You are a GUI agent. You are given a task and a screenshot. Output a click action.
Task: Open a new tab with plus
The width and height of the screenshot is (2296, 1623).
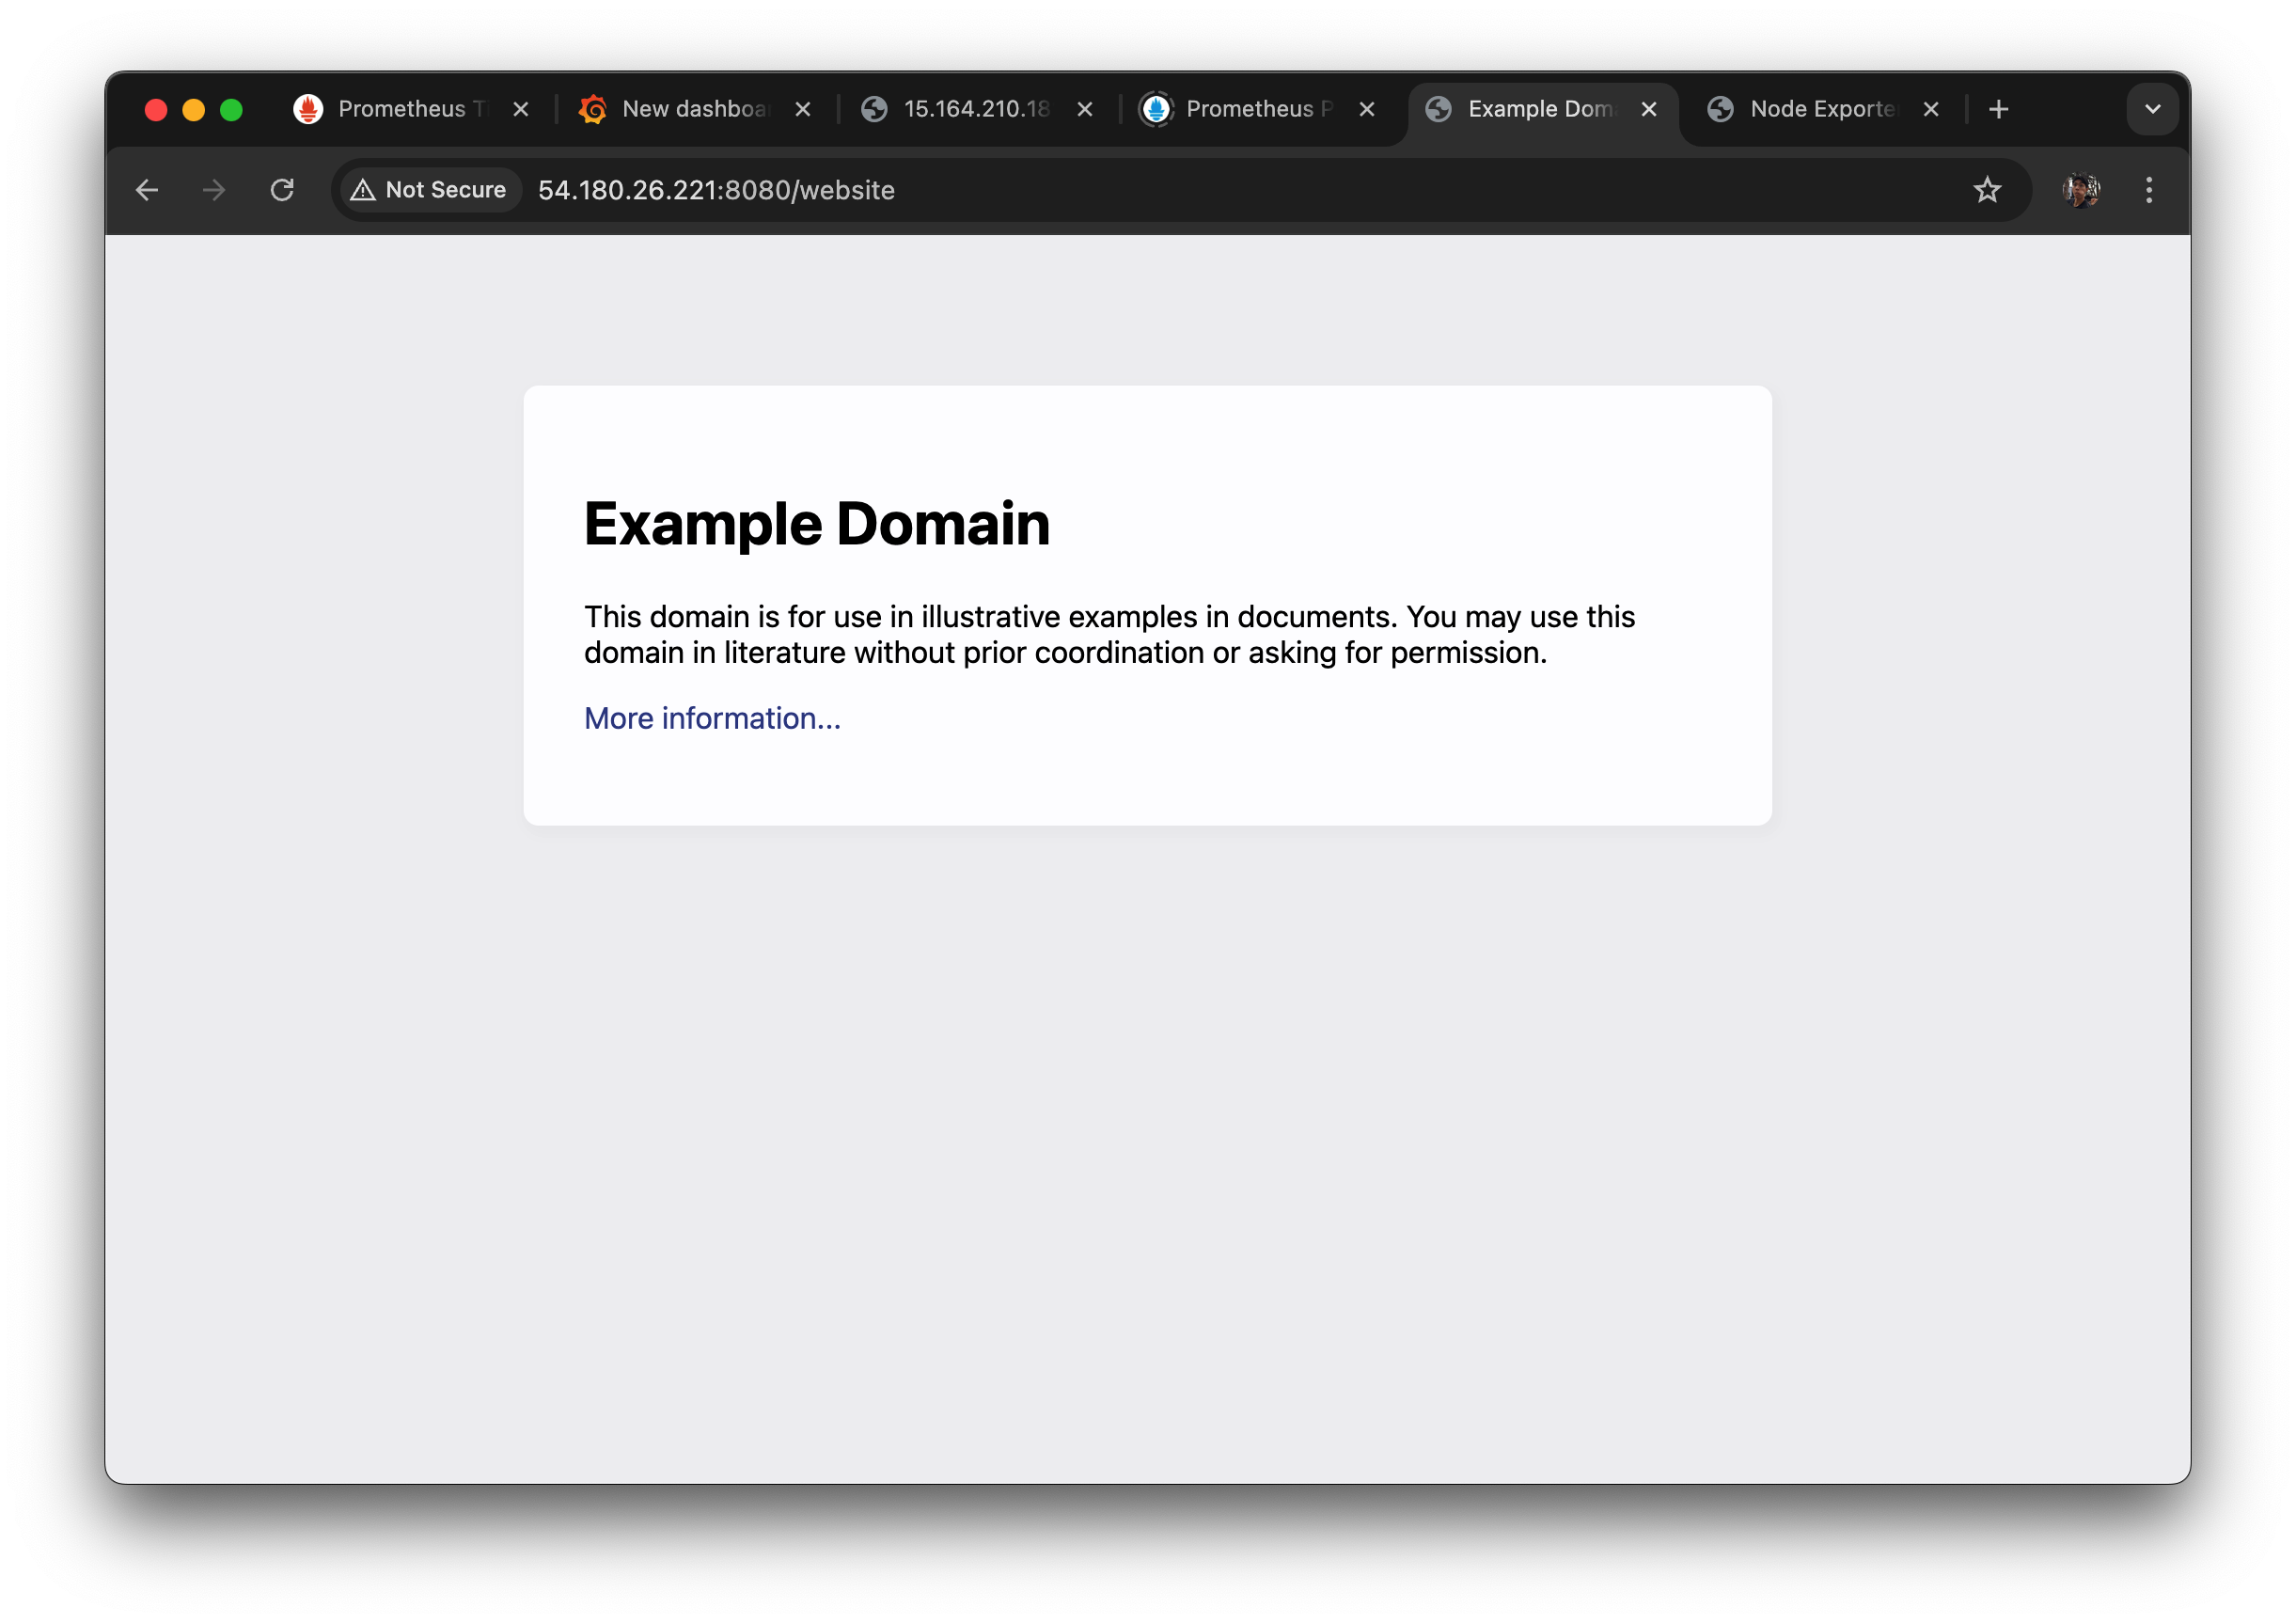coord(1999,109)
